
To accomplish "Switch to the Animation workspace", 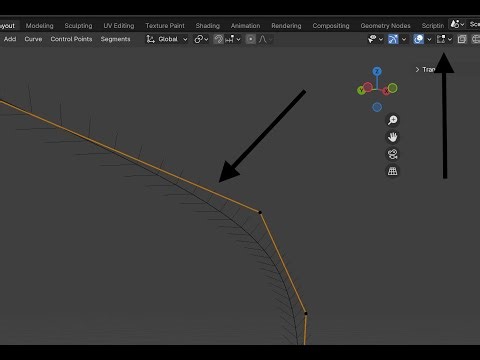I will click(x=245, y=26).
